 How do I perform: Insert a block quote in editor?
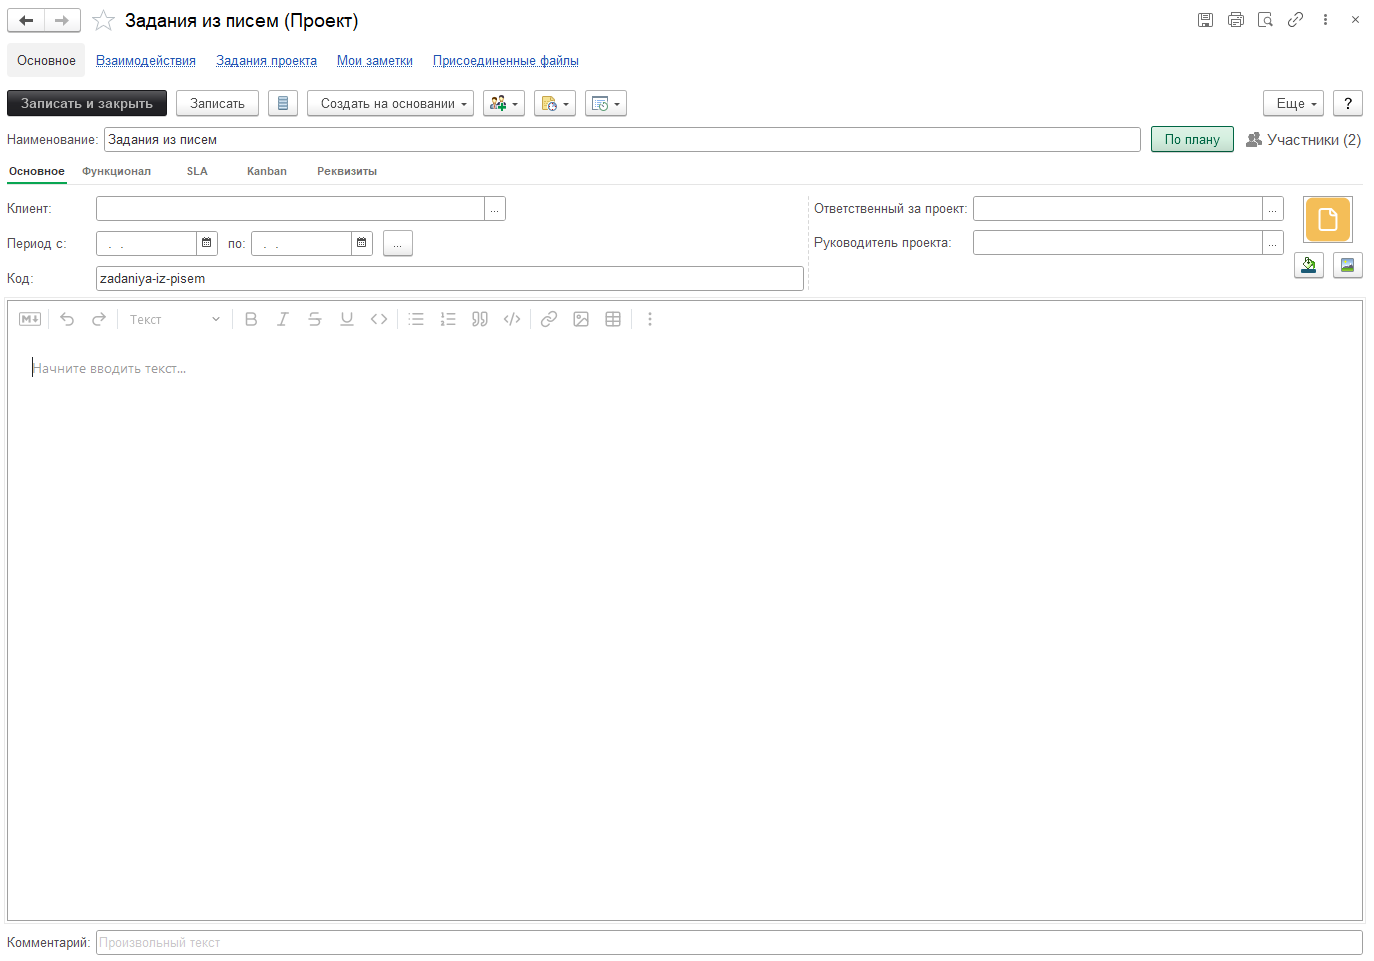[x=480, y=319]
